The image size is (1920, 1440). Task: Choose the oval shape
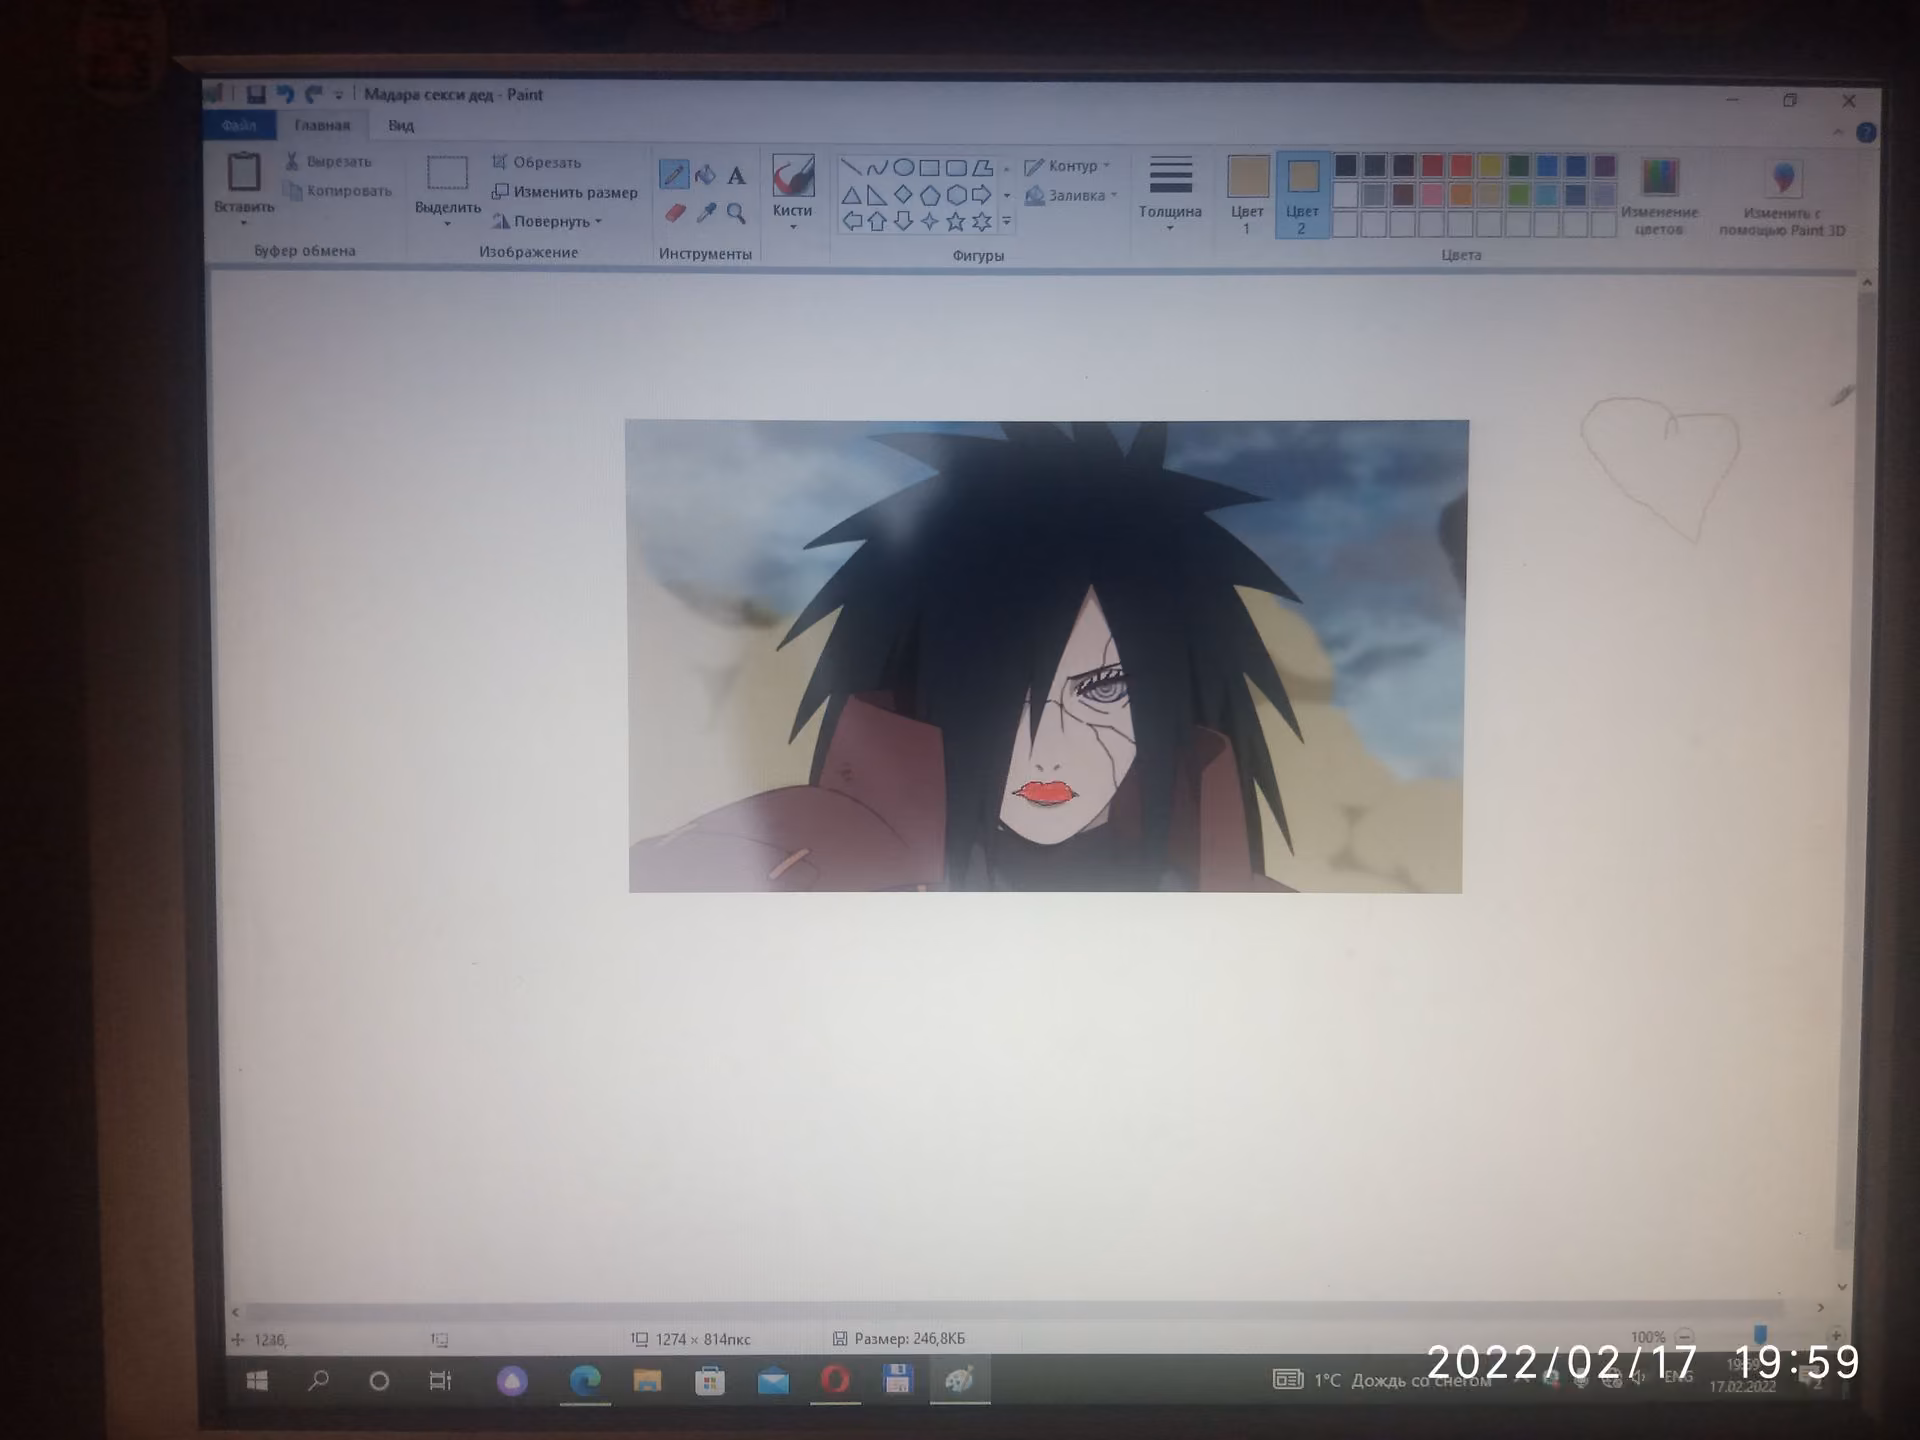pos(903,167)
